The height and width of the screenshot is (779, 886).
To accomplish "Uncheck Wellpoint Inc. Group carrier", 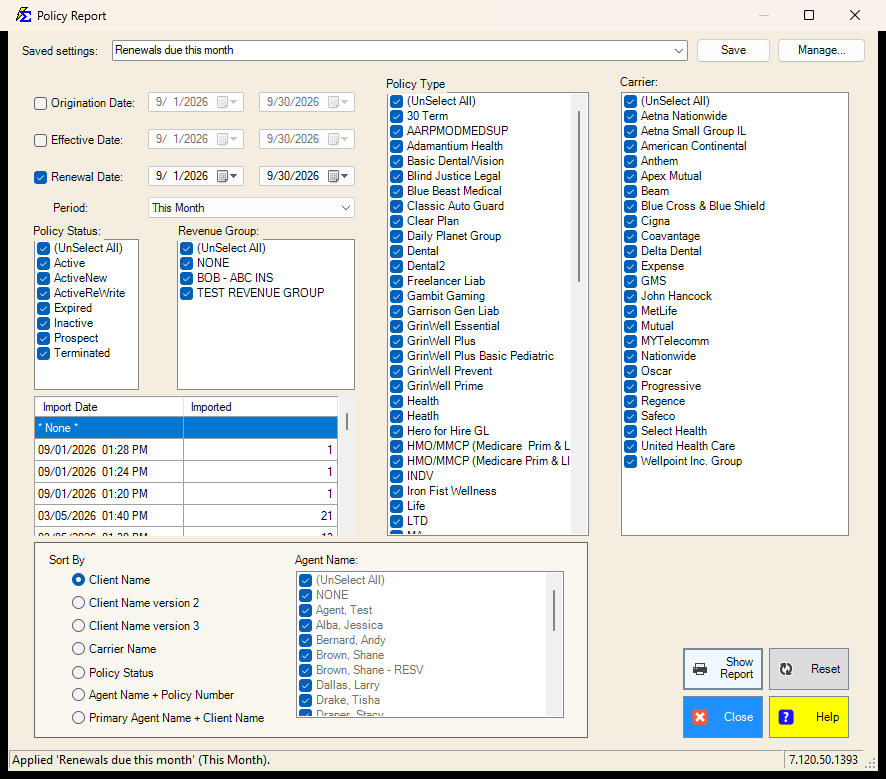I will tap(631, 462).
